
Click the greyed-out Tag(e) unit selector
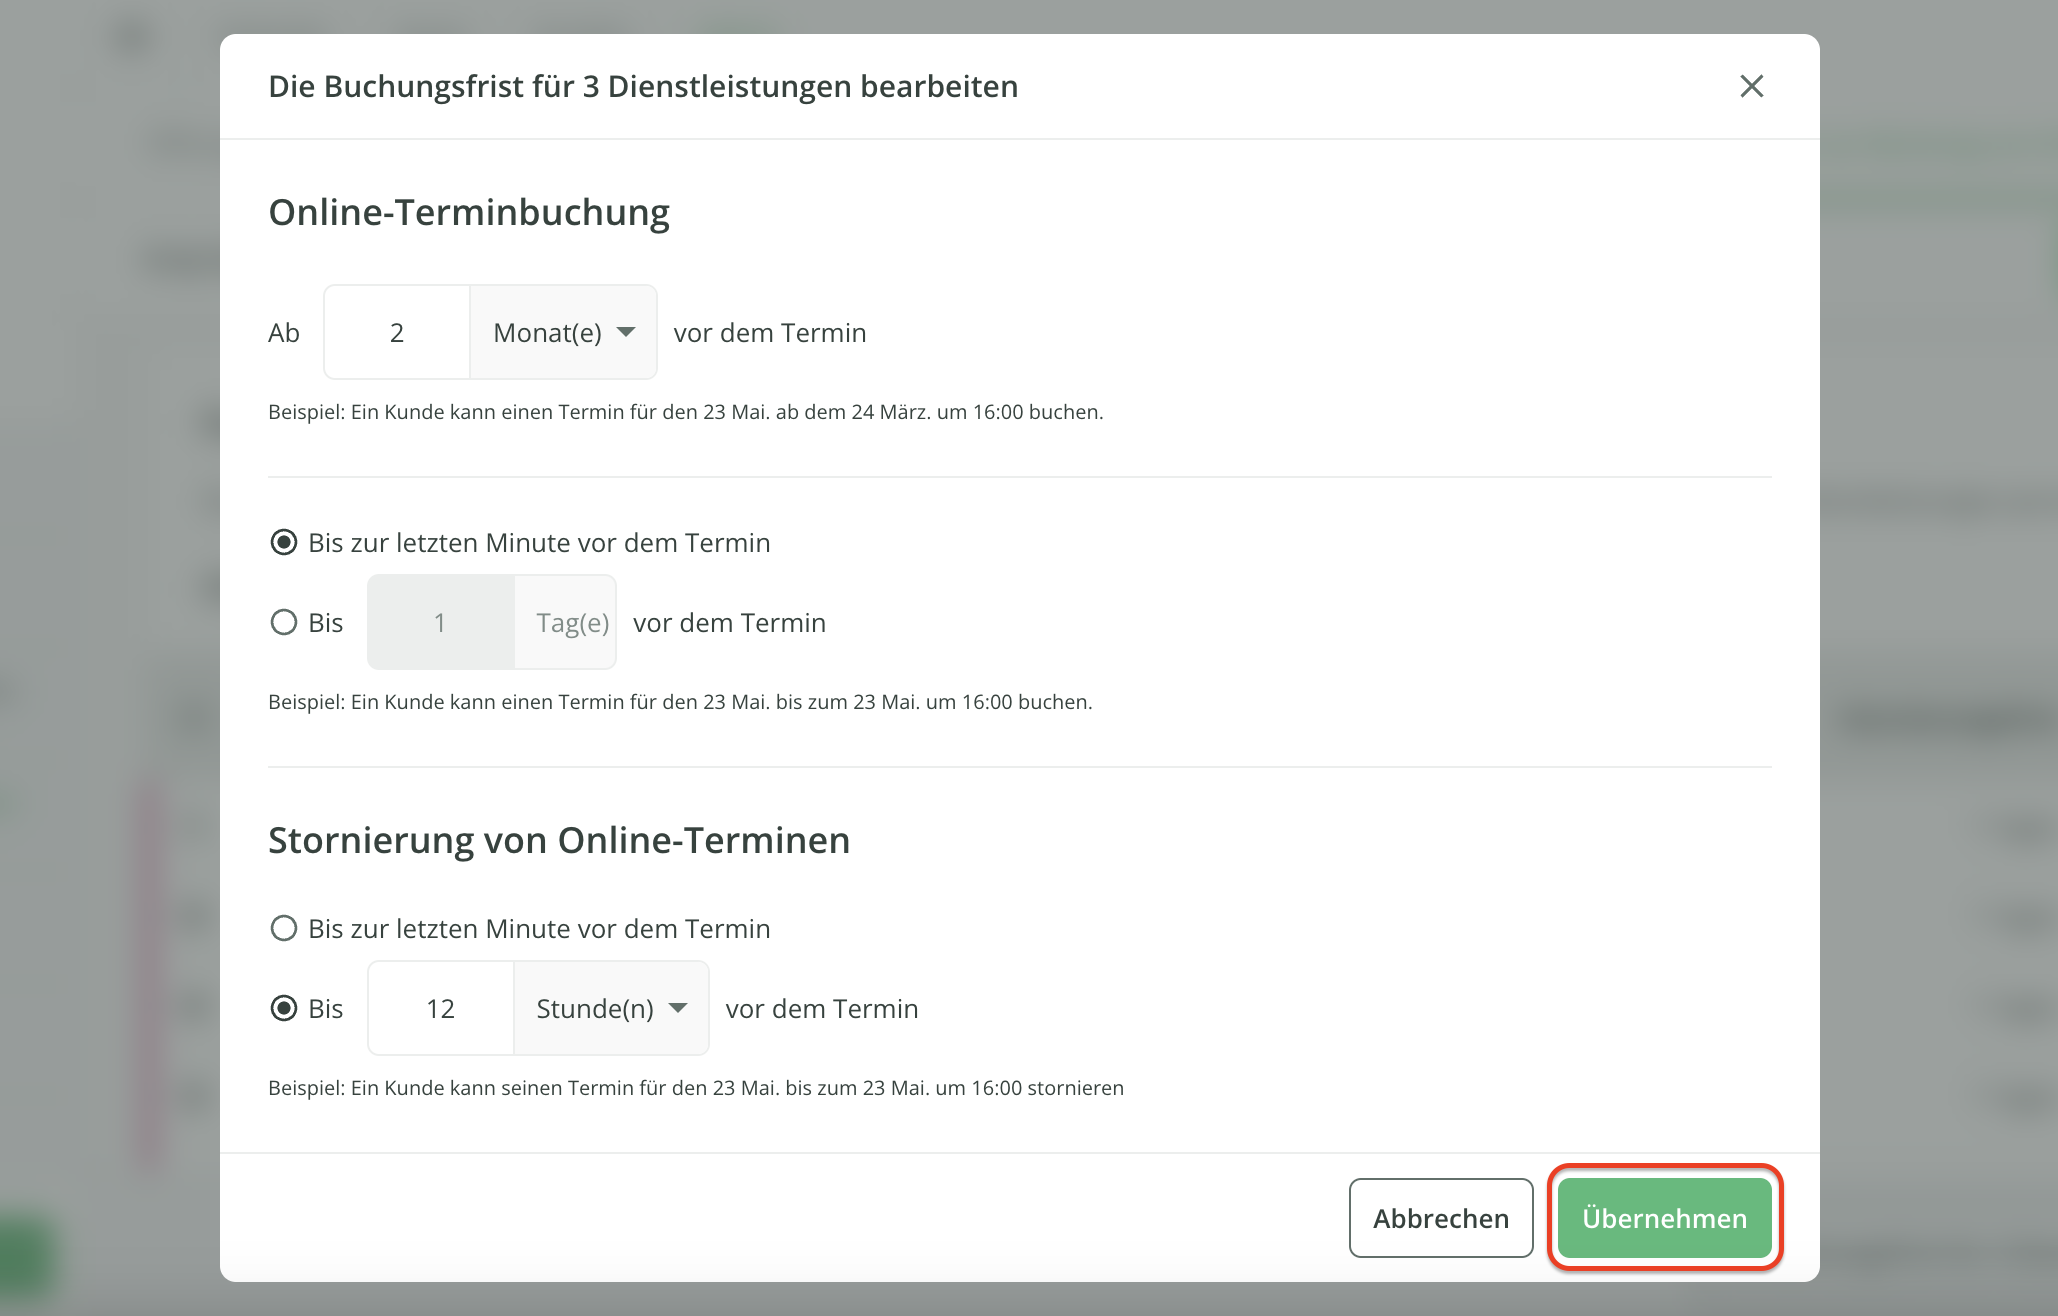571,622
